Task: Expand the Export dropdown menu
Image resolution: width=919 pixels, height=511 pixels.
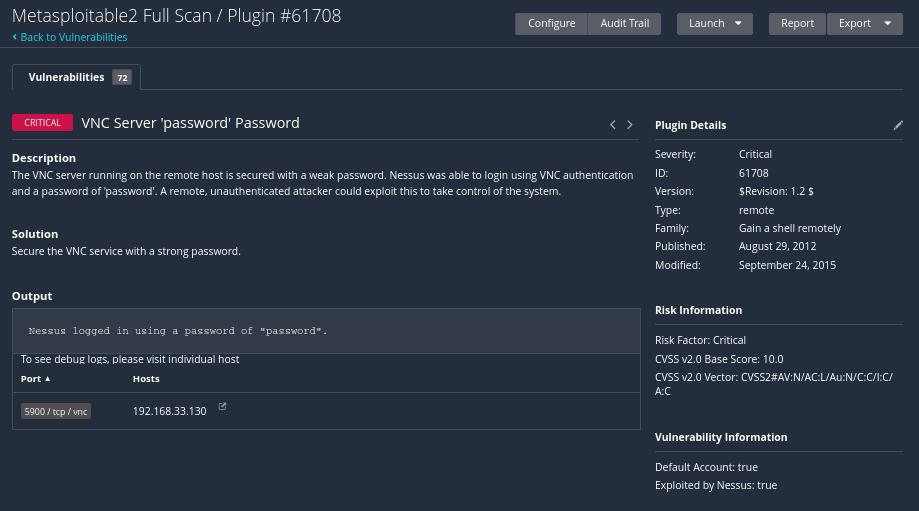Action: point(864,24)
